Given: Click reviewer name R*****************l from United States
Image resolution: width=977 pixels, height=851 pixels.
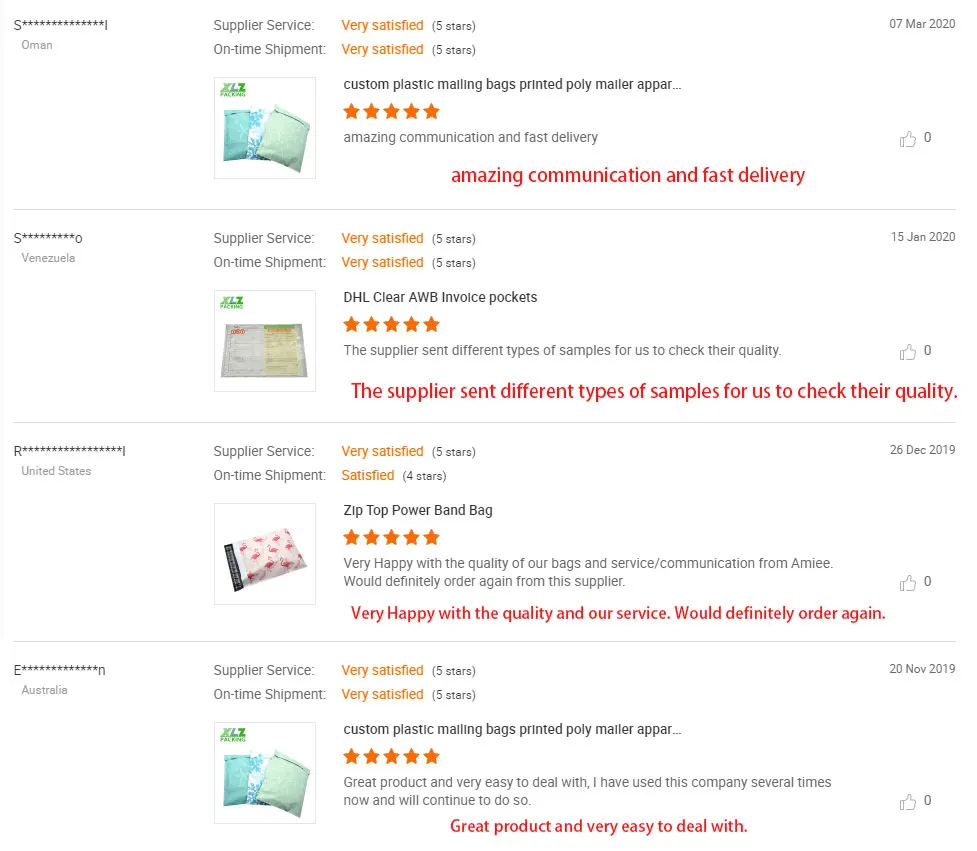Looking at the screenshot, I should (x=70, y=451).
